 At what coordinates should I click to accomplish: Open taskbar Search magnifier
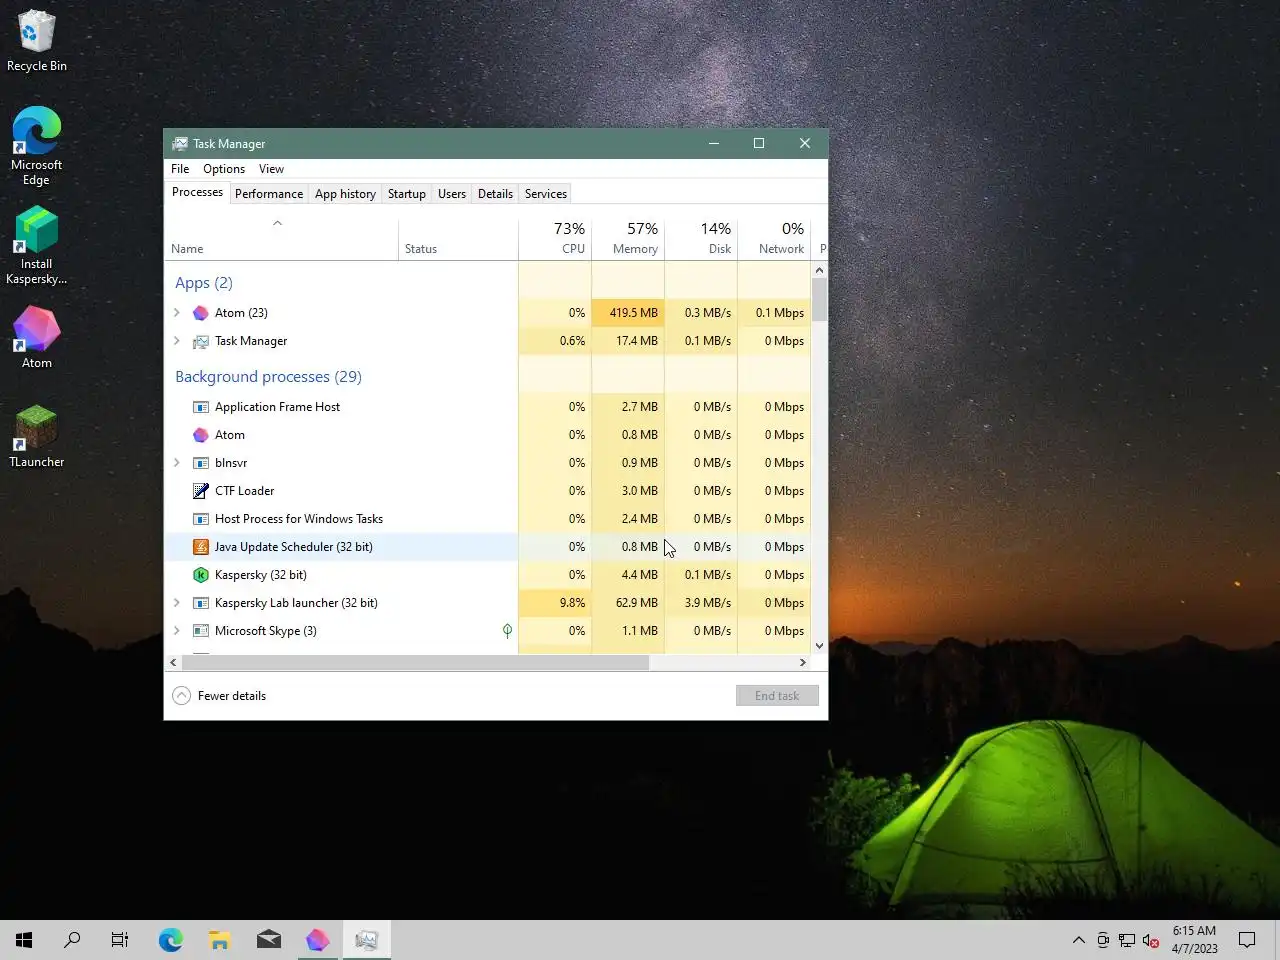72,940
